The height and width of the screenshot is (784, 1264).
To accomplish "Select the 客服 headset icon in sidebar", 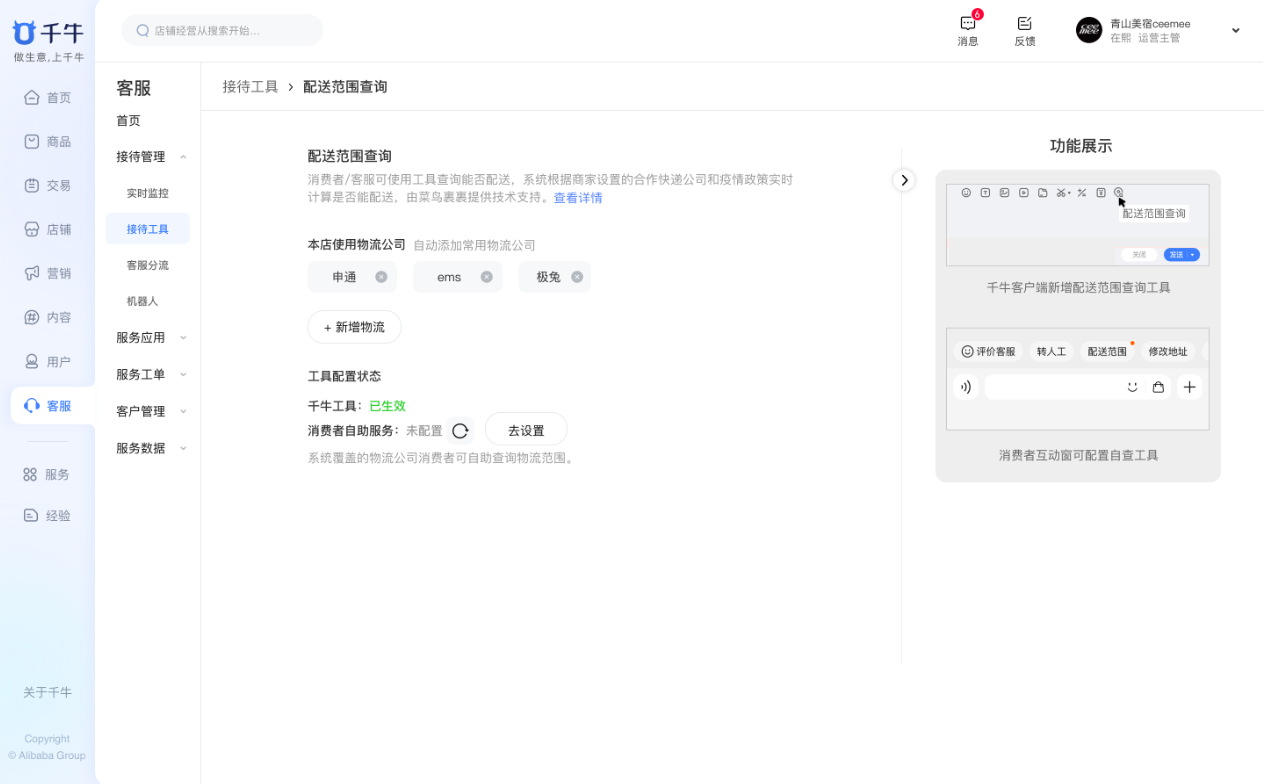I will point(31,406).
